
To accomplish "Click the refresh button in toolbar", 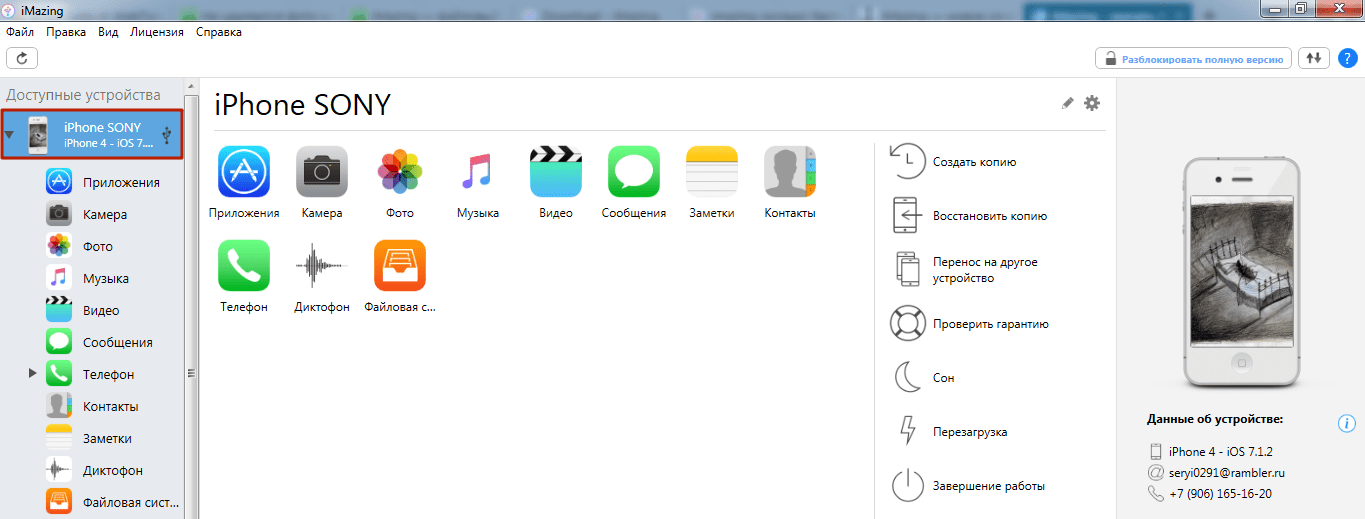I will (22, 58).
